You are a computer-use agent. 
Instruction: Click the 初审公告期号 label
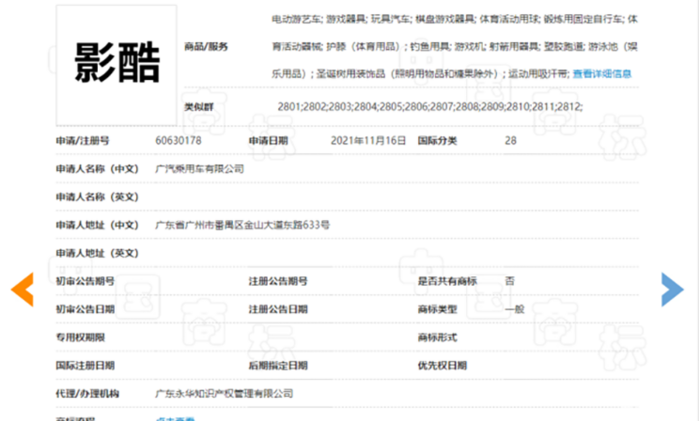(x=85, y=281)
